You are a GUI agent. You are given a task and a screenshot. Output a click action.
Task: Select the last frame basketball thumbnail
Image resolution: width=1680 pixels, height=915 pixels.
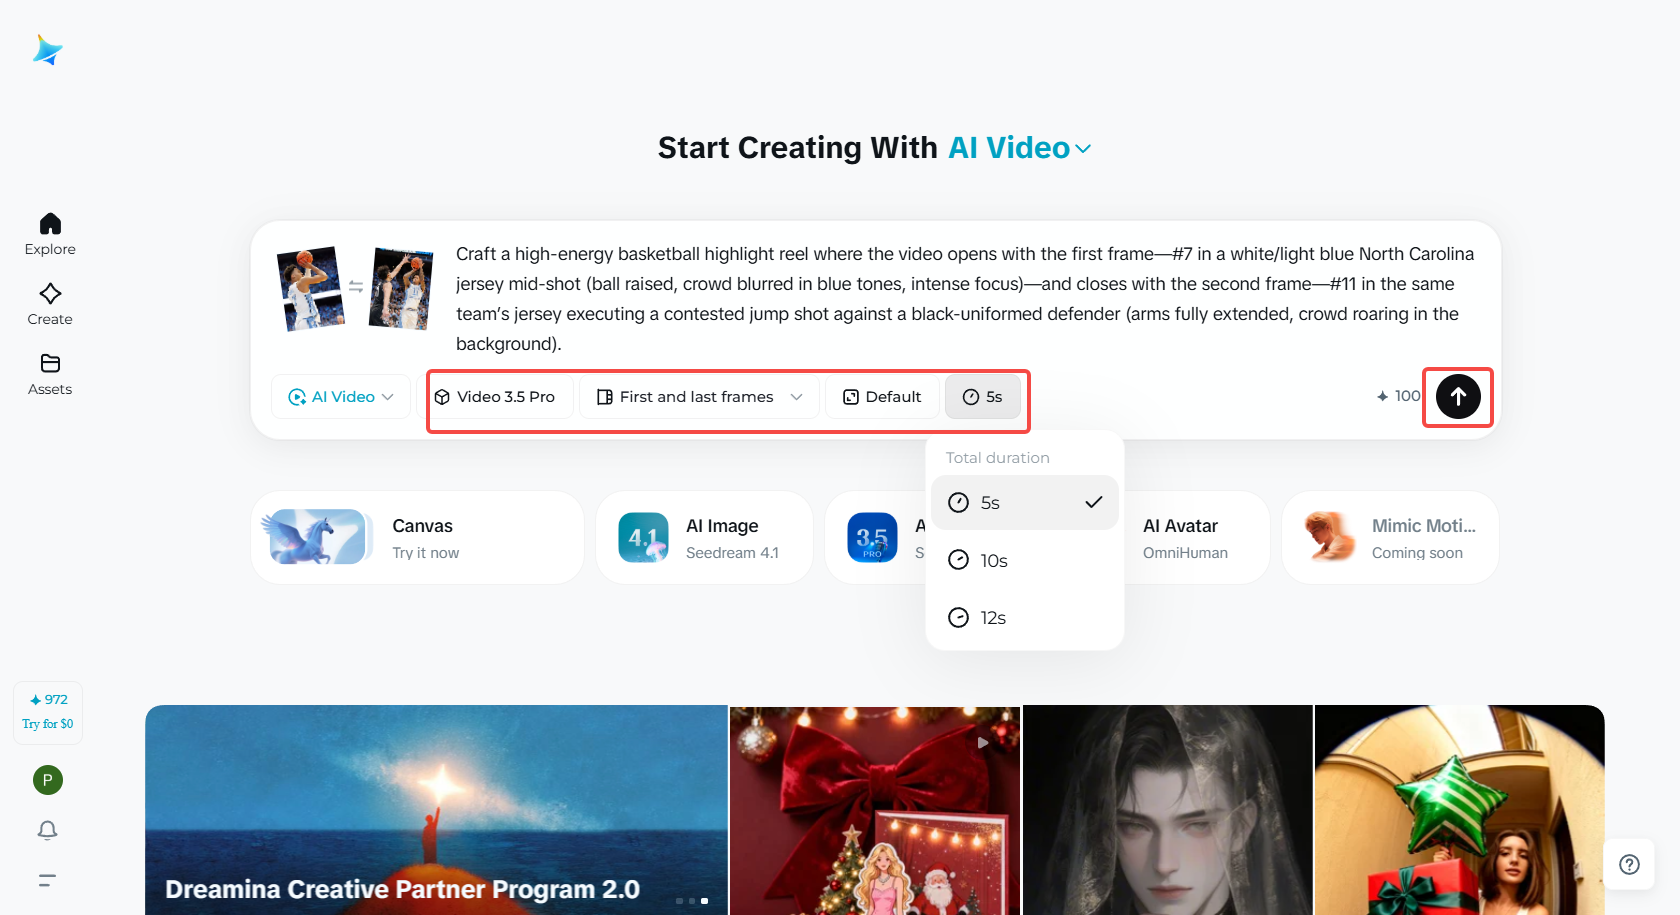[x=401, y=288]
